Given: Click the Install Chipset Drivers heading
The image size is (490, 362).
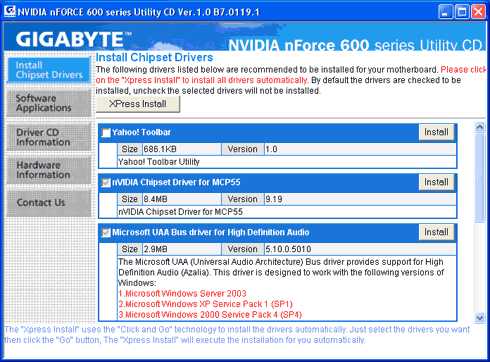Looking at the screenshot, I should [x=154, y=57].
